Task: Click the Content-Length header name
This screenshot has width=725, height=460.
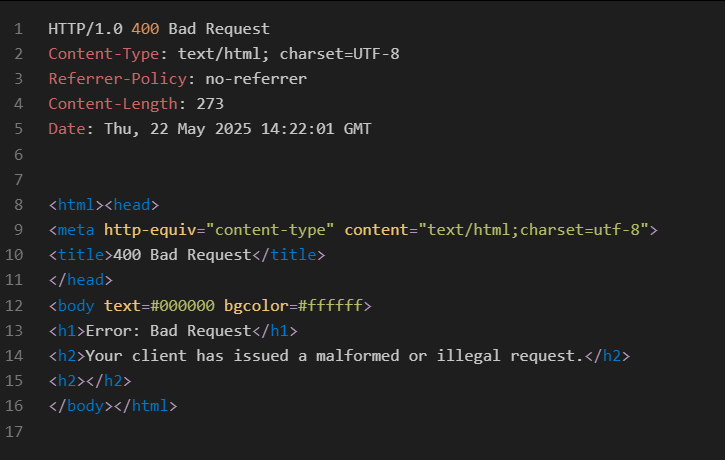Action: tap(113, 104)
